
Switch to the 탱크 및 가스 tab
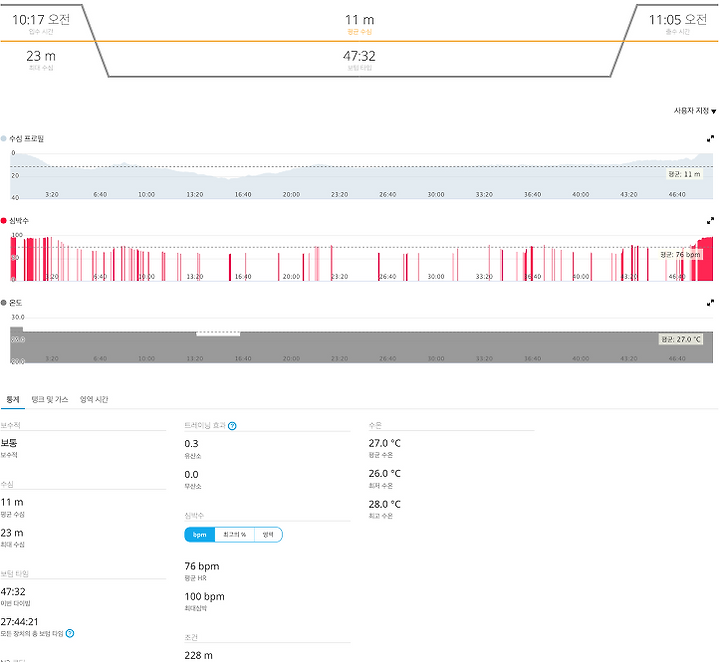tap(50, 399)
